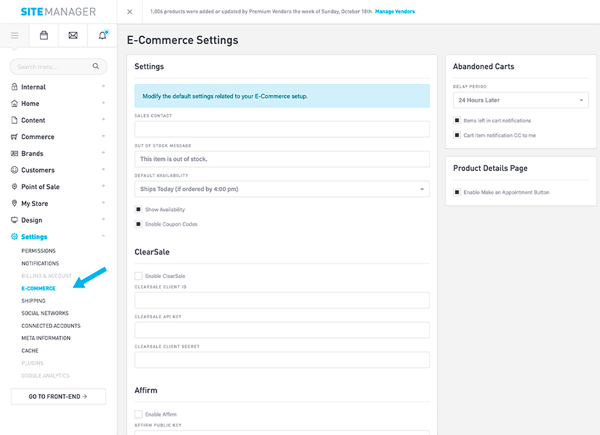600x435 pixels.
Task: Open Social Networks settings submenu item
Action: (x=45, y=313)
